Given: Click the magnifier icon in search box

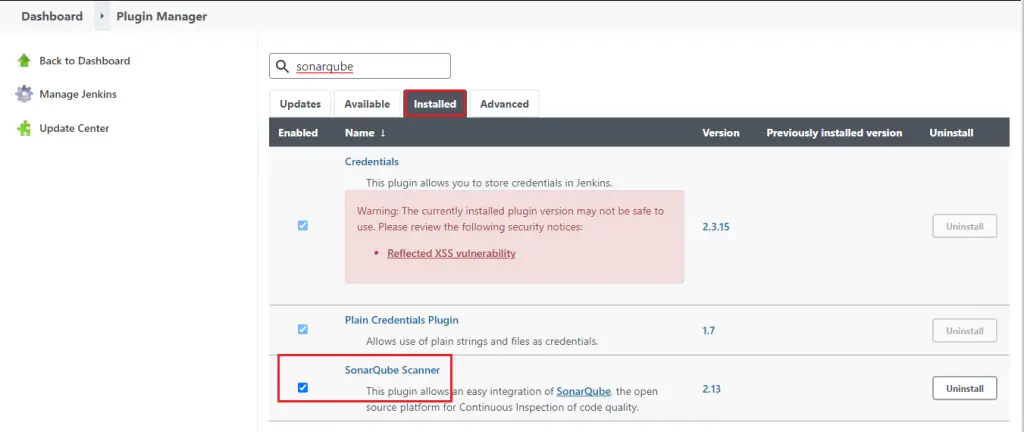Looking at the screenshot, I should click(x=282, y=67).
